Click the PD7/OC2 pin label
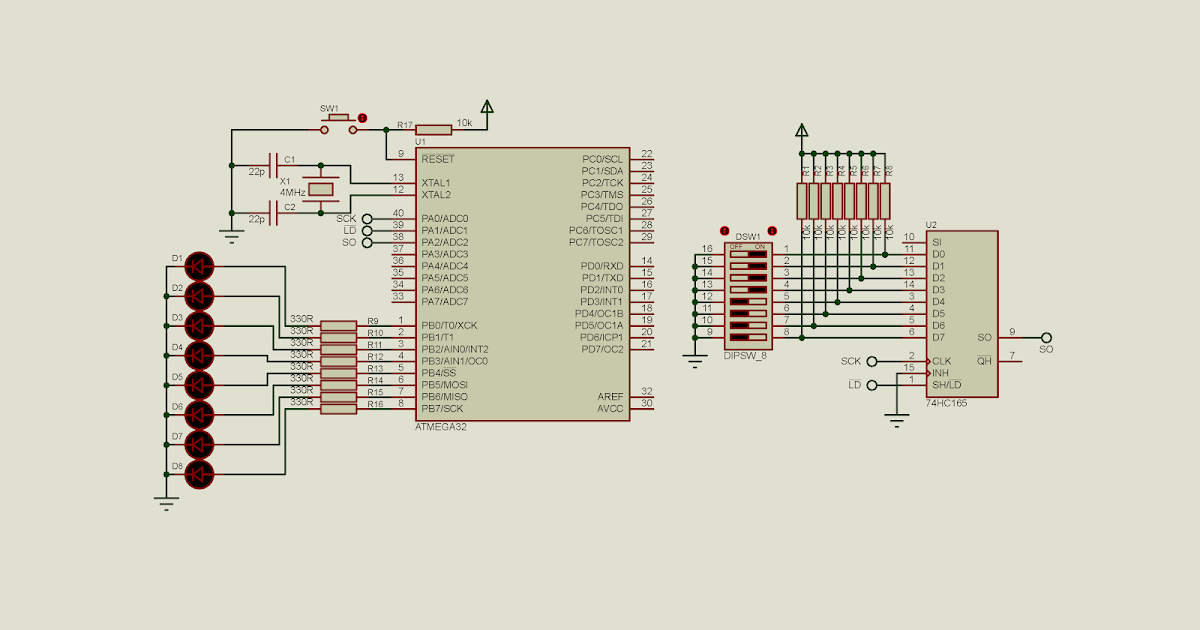Image resolution: width=1200 pixels, height=630 pixels. click(x=602, y=349)
